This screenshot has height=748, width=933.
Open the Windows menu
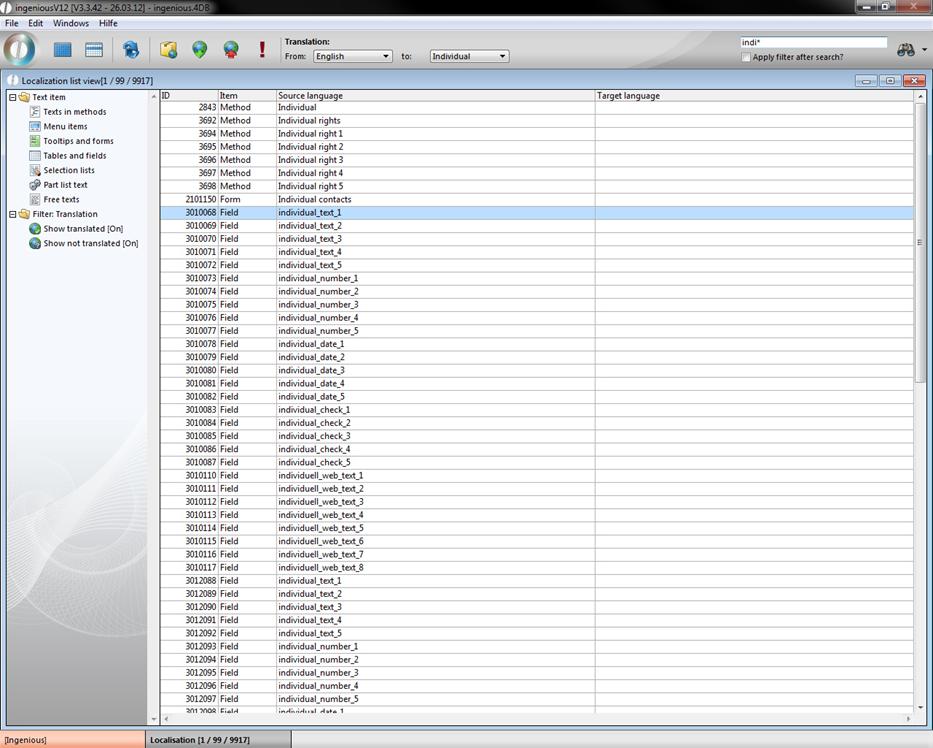click(70, 23)
